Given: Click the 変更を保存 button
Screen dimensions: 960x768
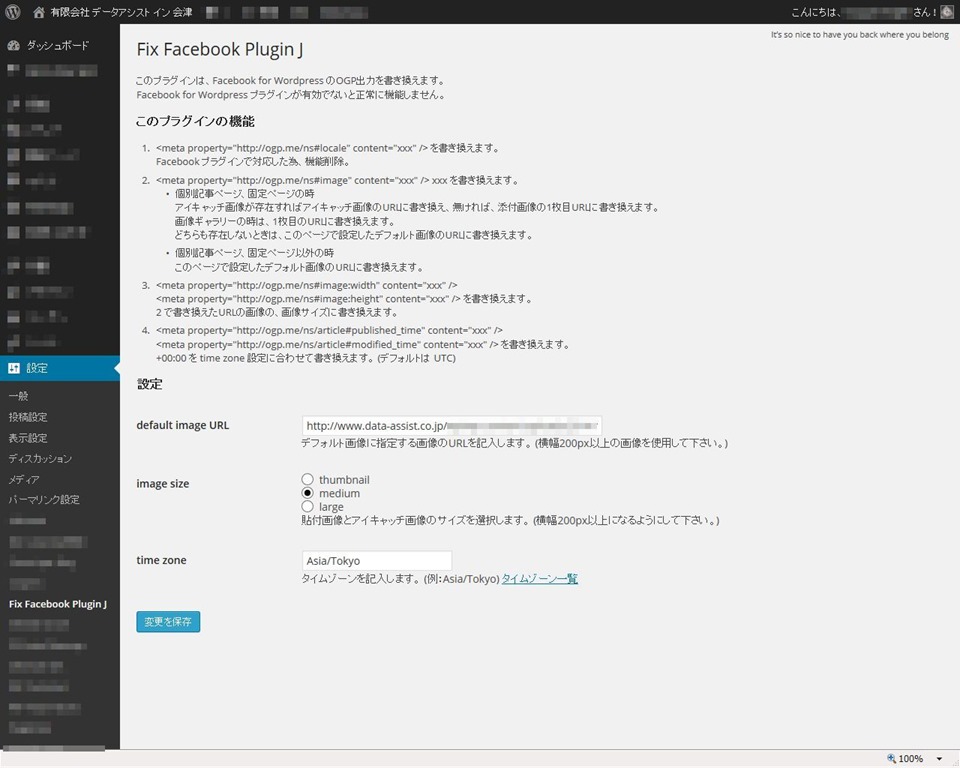Looking at the screenshot, I should tap(168, 622).
